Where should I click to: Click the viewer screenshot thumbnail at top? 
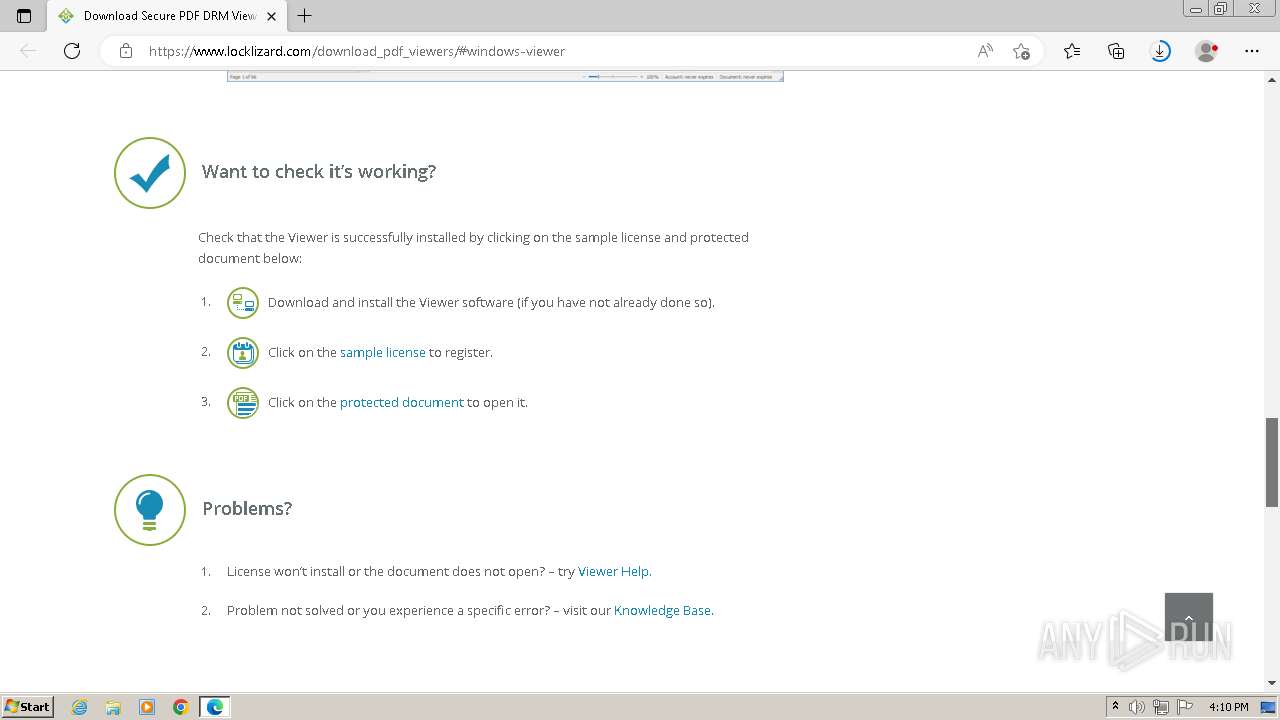click(x=505, y=76)
